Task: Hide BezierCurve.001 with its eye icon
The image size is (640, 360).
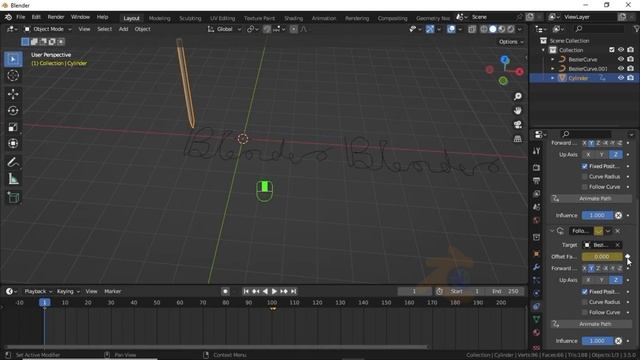Action: pyautogui.click(x=621, y=69)
